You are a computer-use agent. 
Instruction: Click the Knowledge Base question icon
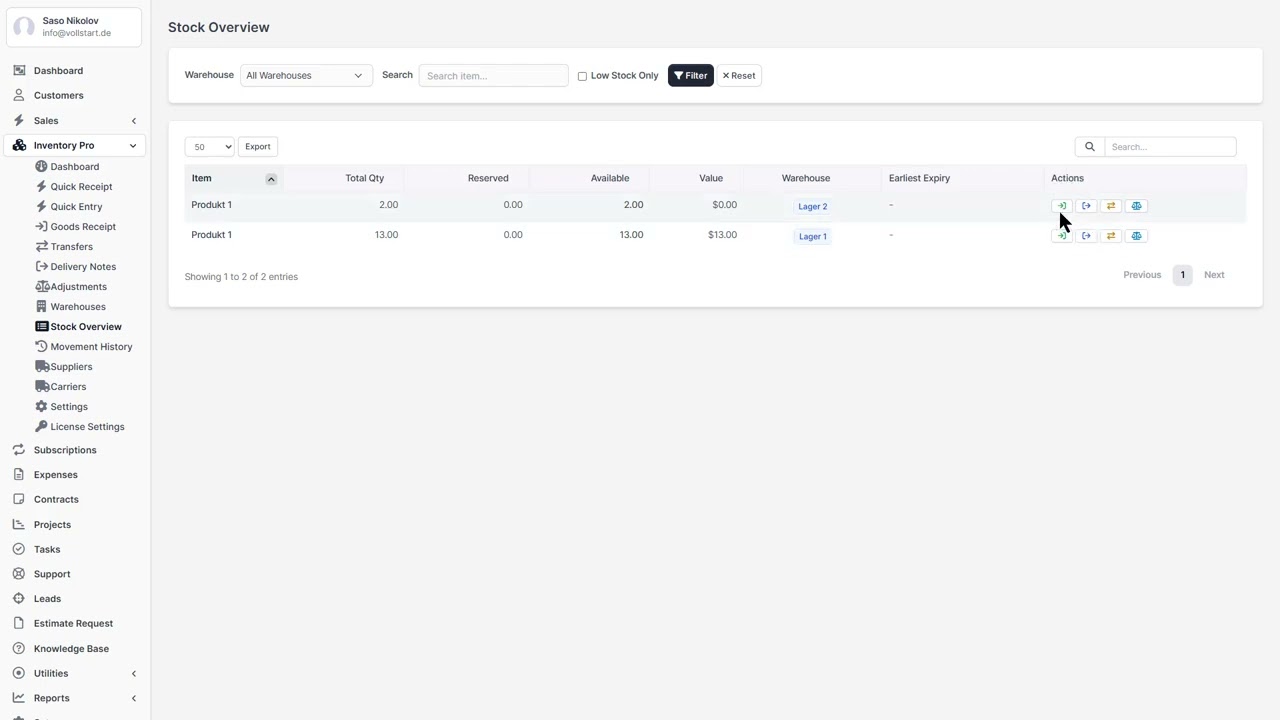click(19, 648)
